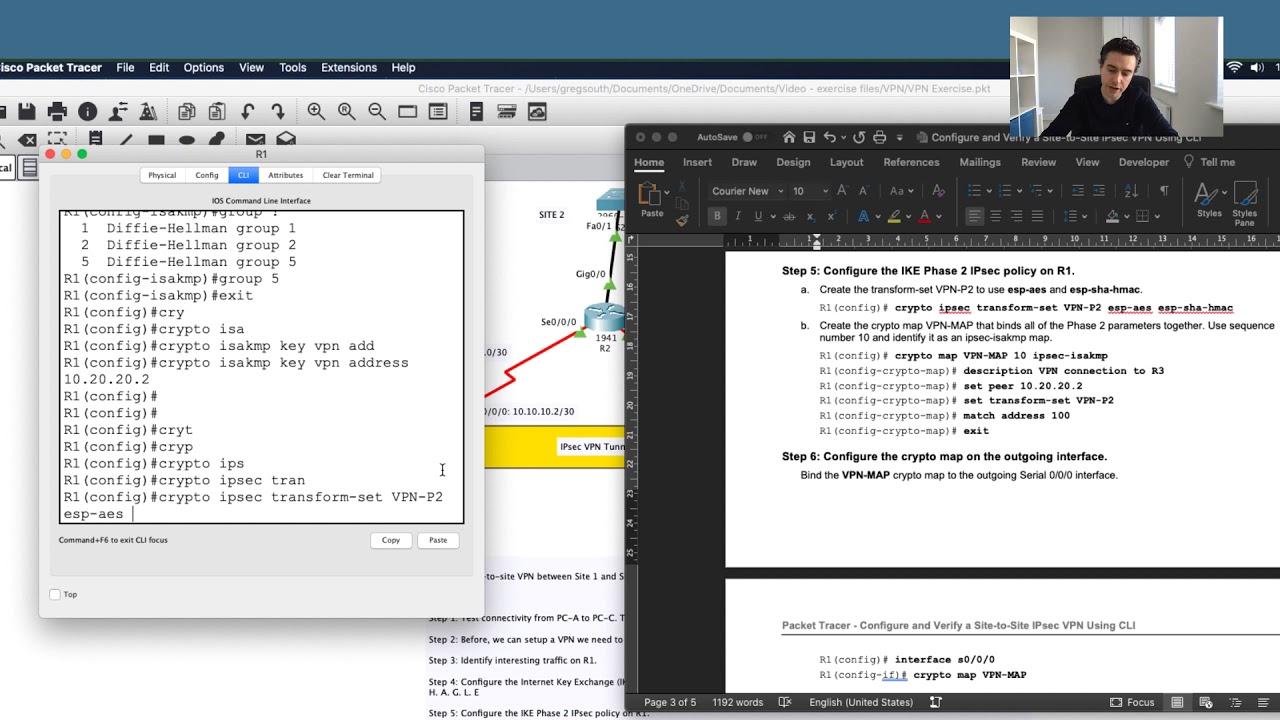Apply the red font color in Word
The height and width of the screenshot is (720, 1280).
point(924,216)
